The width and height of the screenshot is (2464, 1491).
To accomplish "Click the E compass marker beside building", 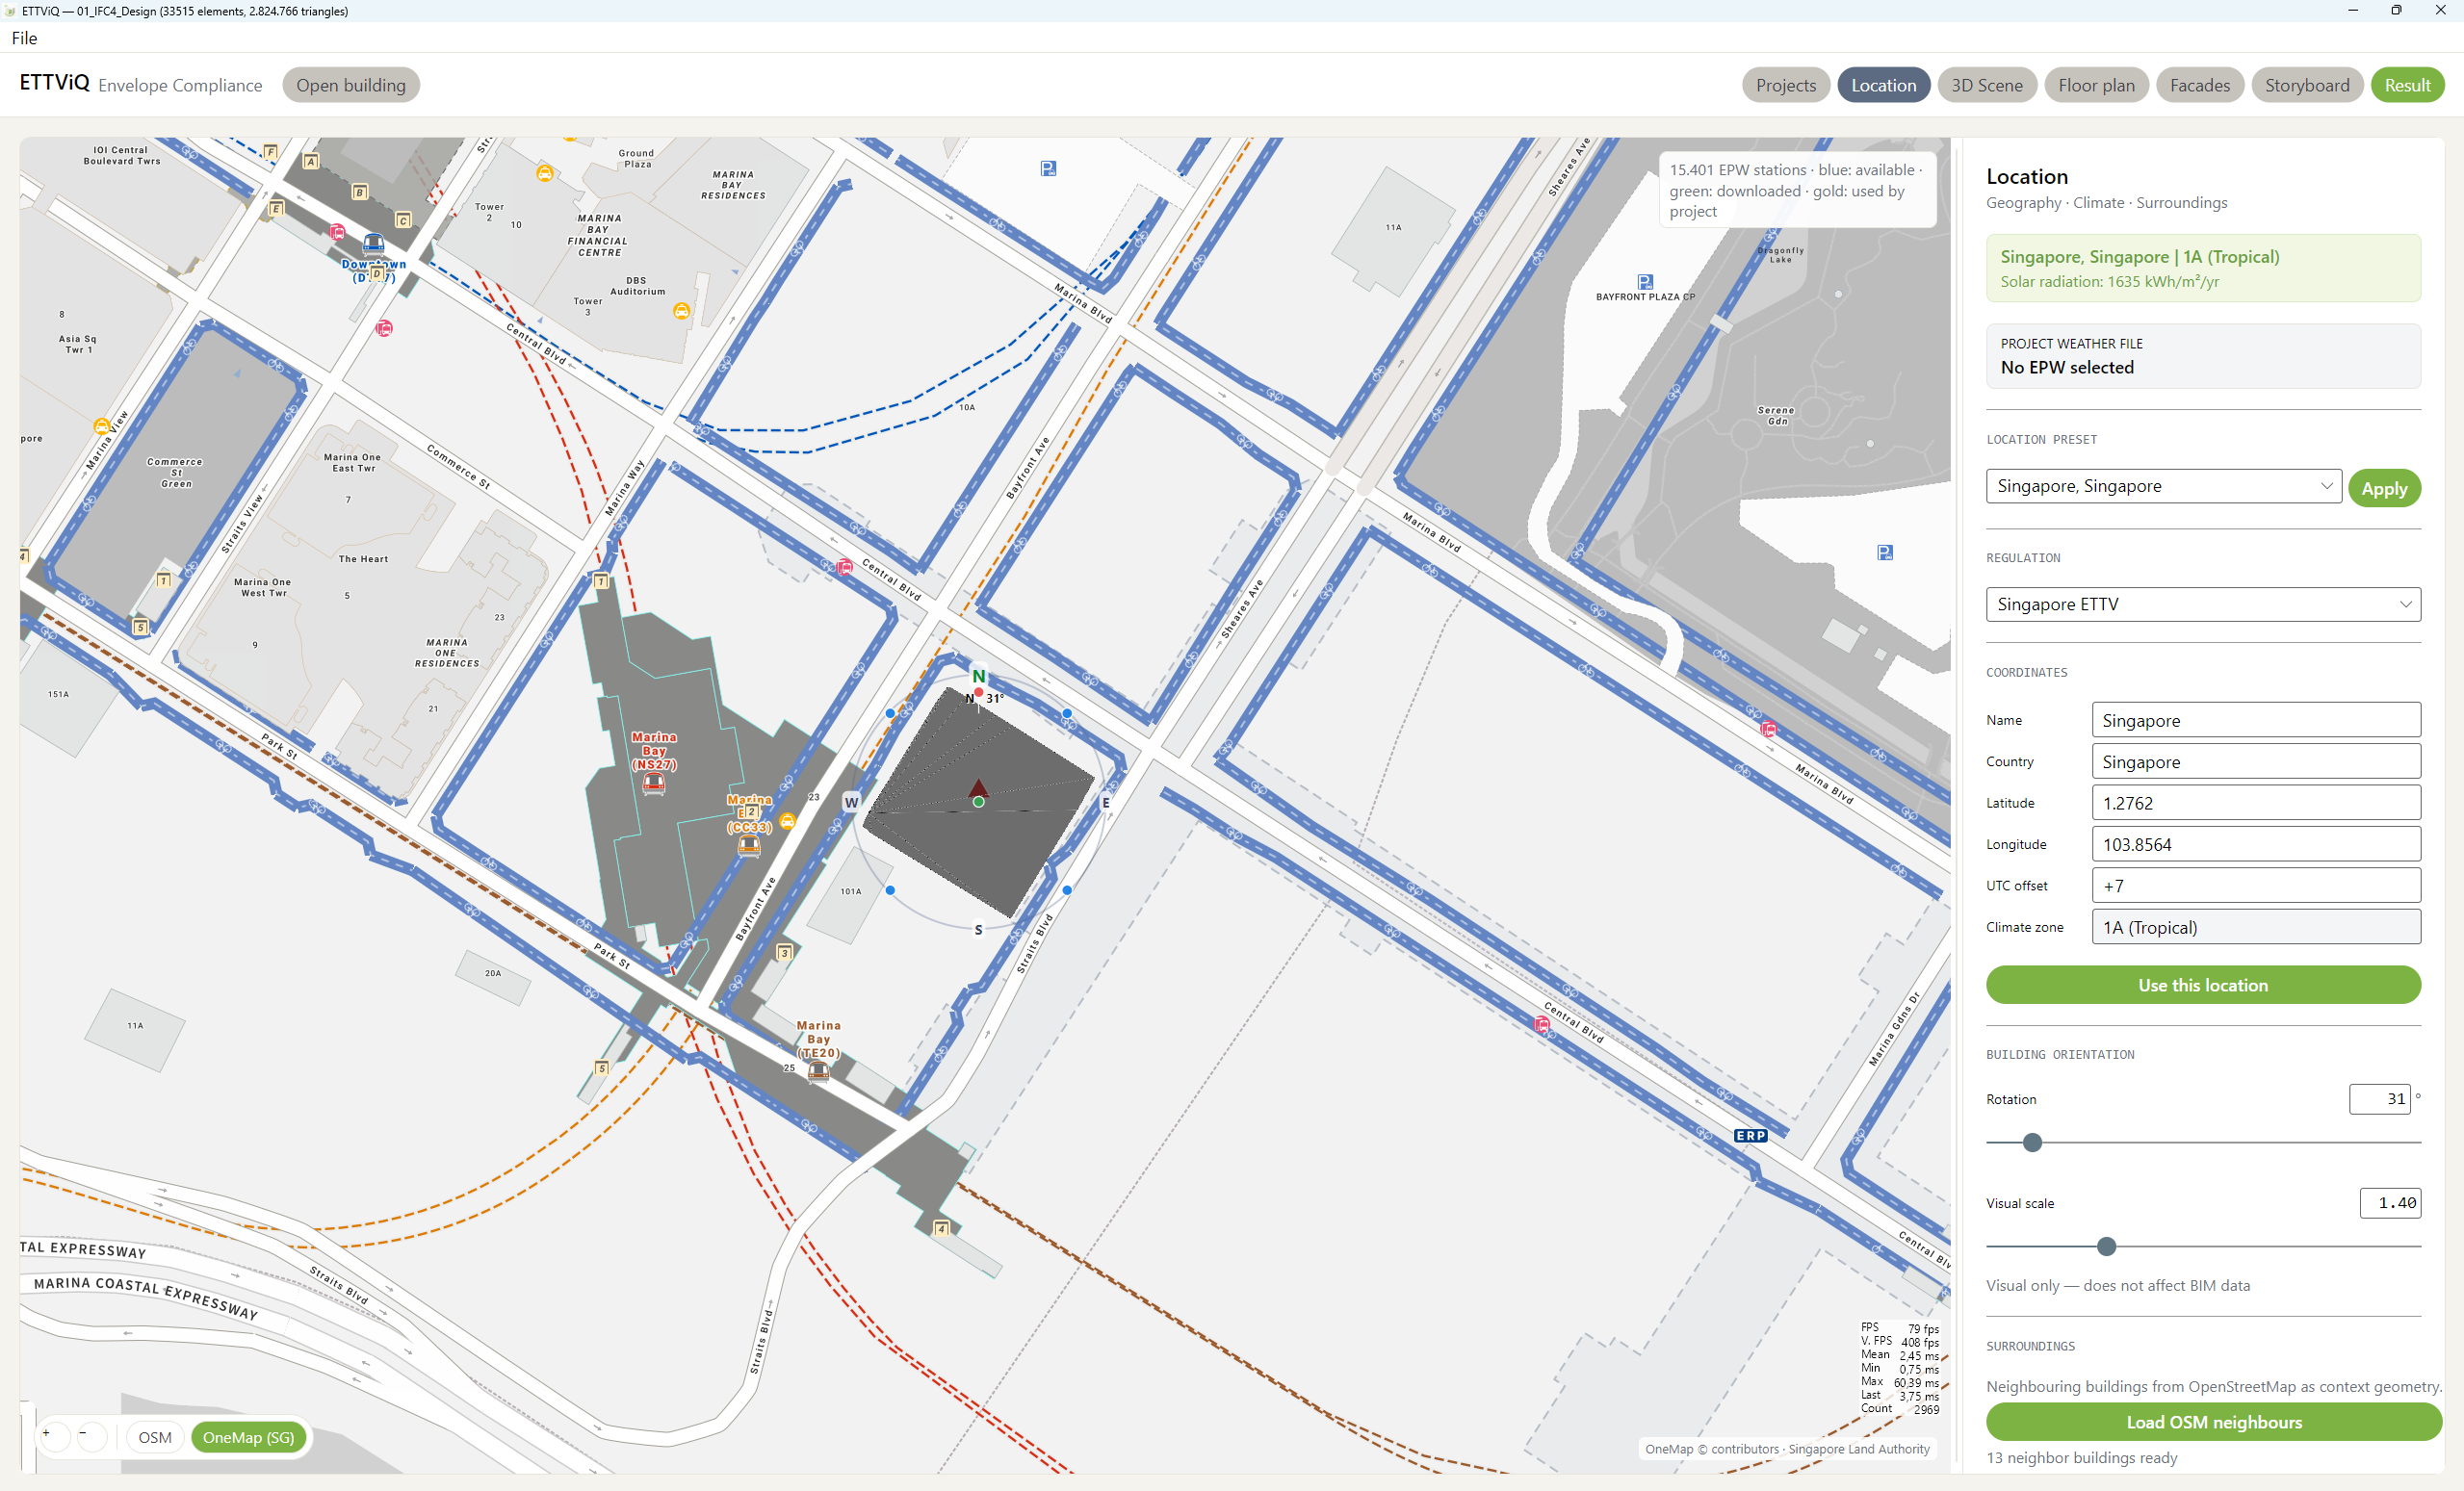I will point(1106,802).
